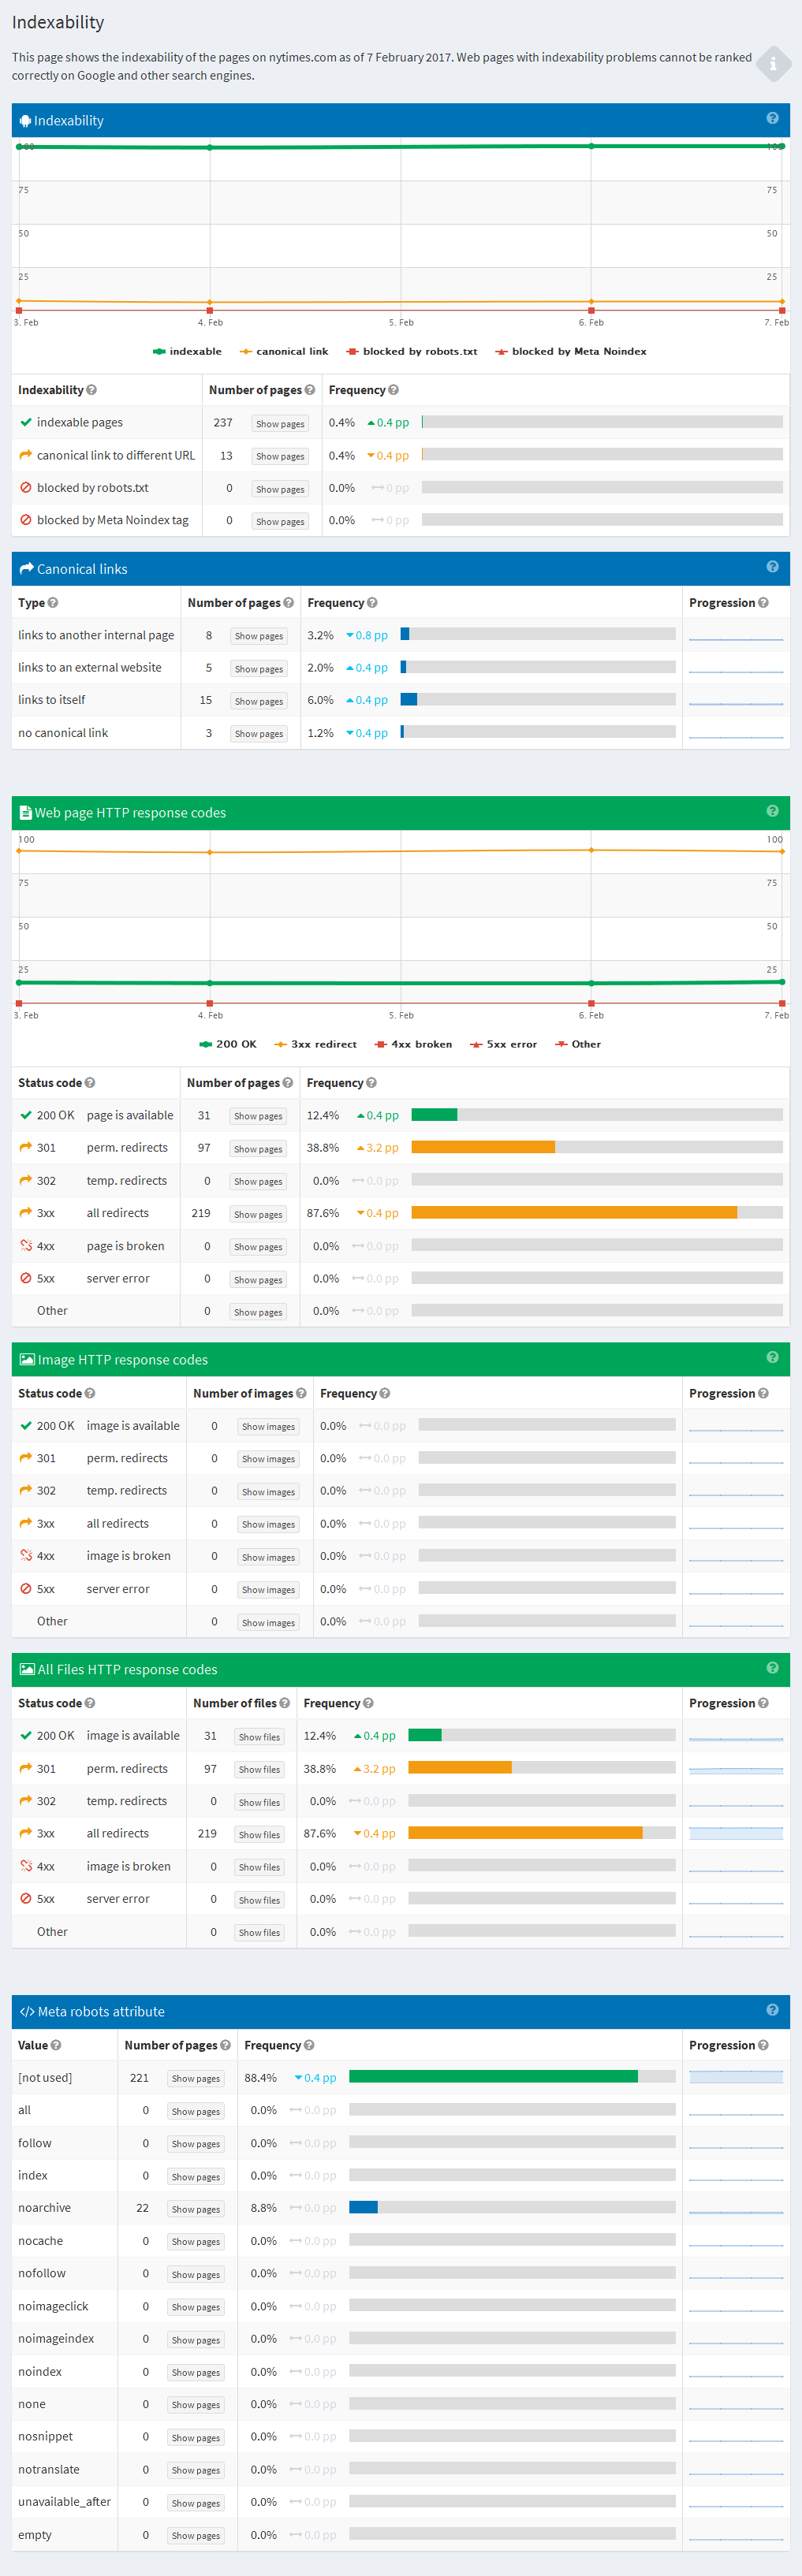Click the help icon in Canonical links header
The width and height of the screenshot is (802, 2576).
point(772,567)
